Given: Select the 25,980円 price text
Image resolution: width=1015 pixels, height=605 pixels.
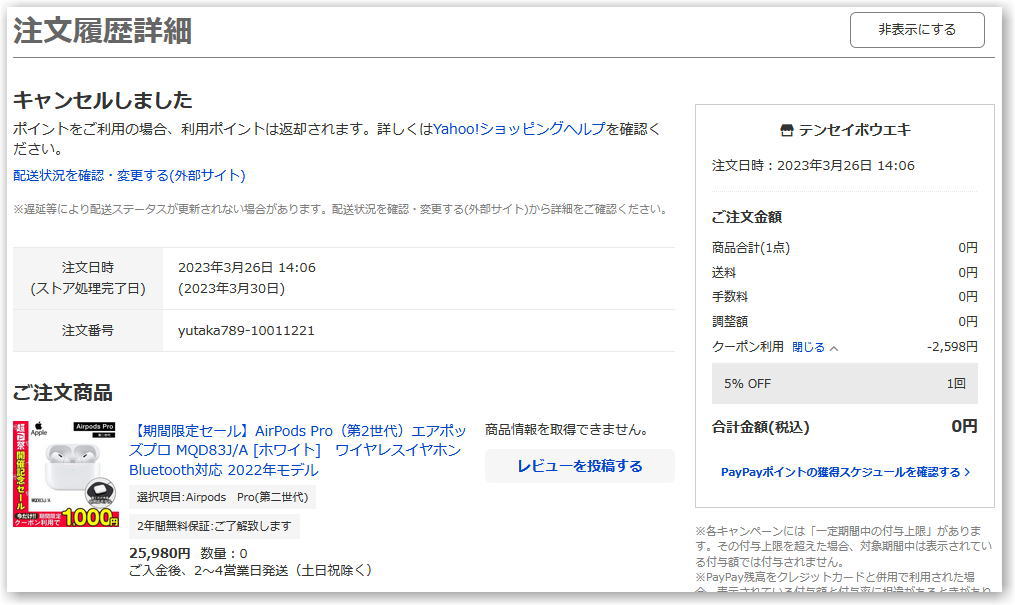Looking at the screenshot, I should pyautogui.click(x=159, y=553).
